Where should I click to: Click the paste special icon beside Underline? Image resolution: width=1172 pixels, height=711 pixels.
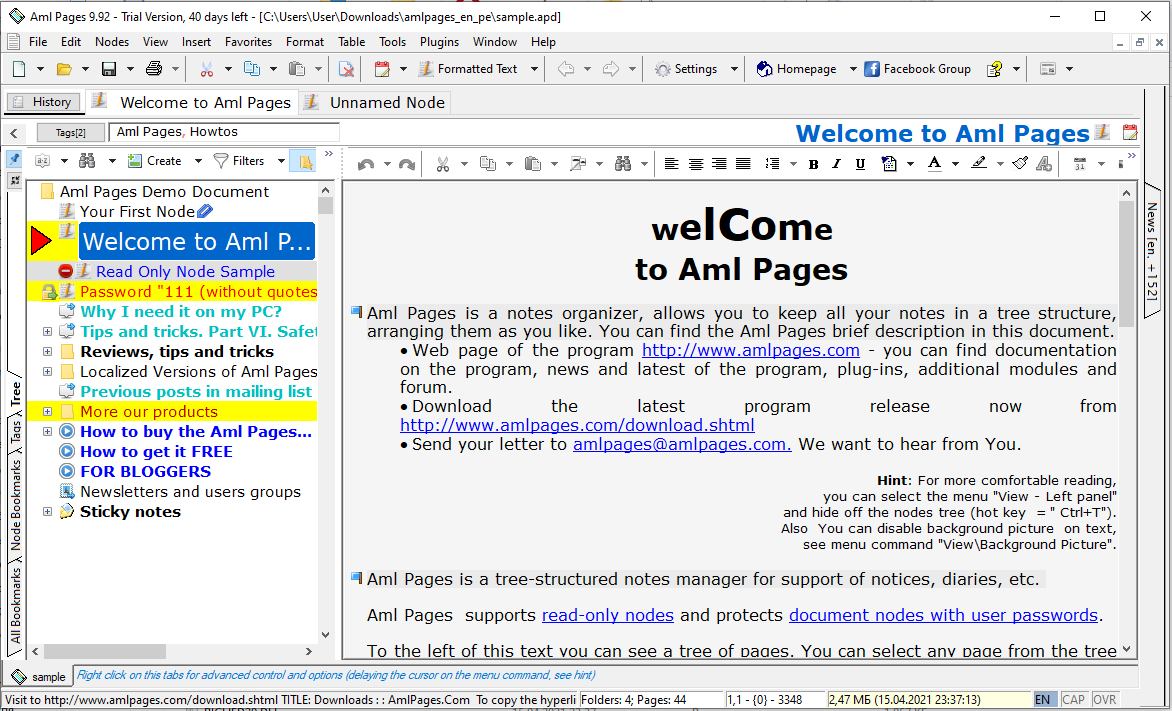[x=889, y=164]
